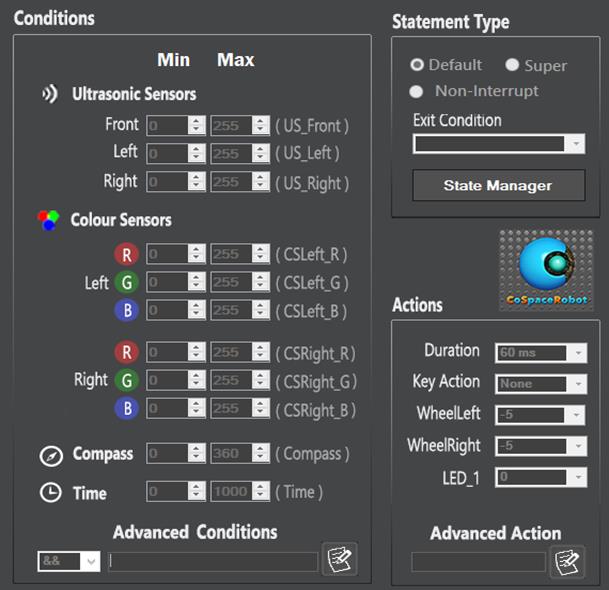Click the Time clock icon
The height and width of the screenshot is (590, 609).
(x=51, y=493)
